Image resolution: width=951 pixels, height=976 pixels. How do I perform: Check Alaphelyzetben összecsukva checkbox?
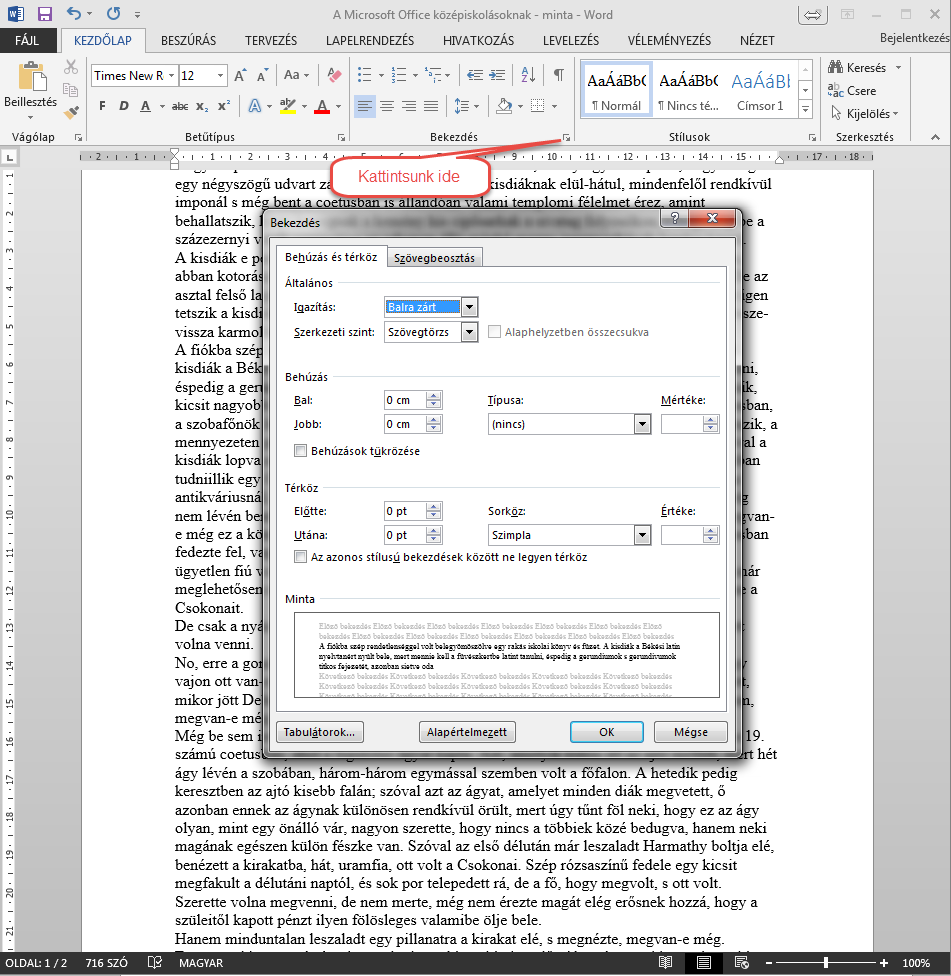click(x=494, y=332)
